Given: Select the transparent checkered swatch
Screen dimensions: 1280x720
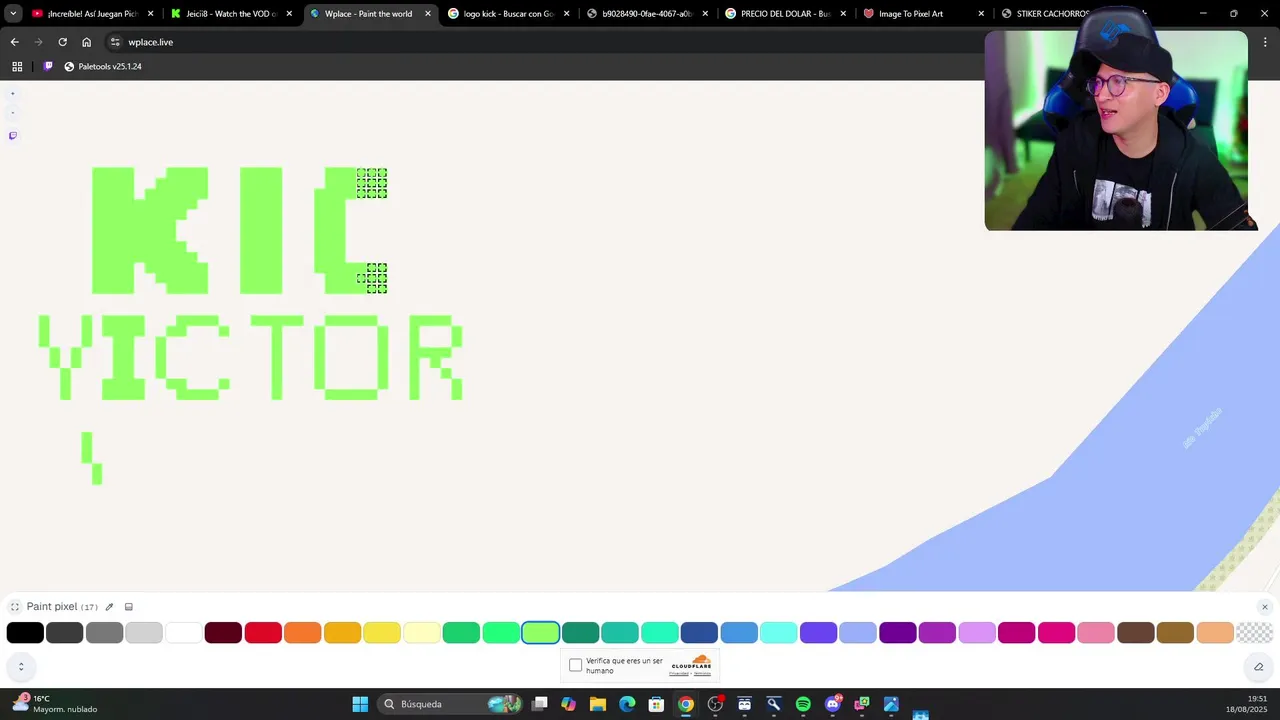Looking at the screenshot, I should click(1255, 632).
